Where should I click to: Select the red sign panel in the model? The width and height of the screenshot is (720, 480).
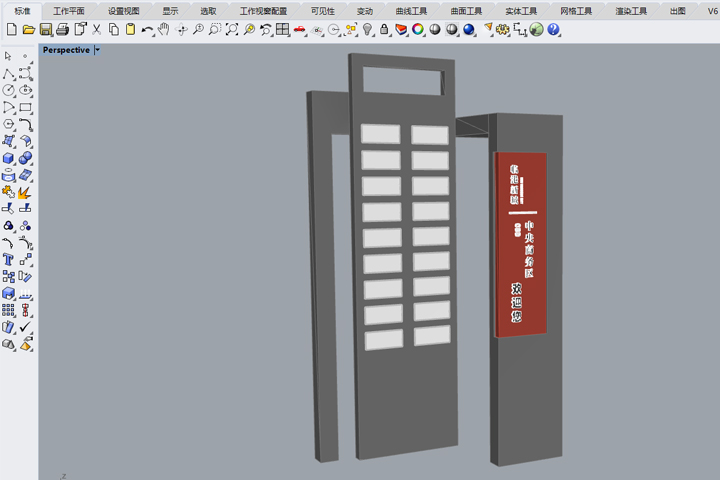click(x=521, y=245)
